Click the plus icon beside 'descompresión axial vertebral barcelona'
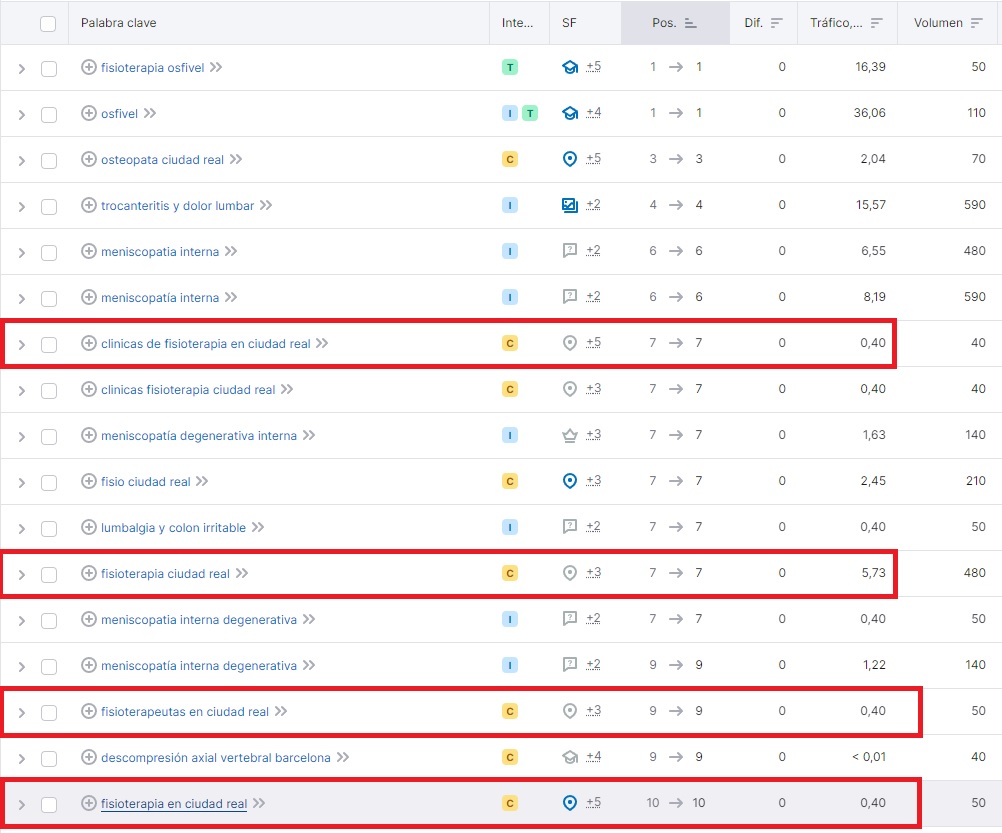 [x=88, y=758]
